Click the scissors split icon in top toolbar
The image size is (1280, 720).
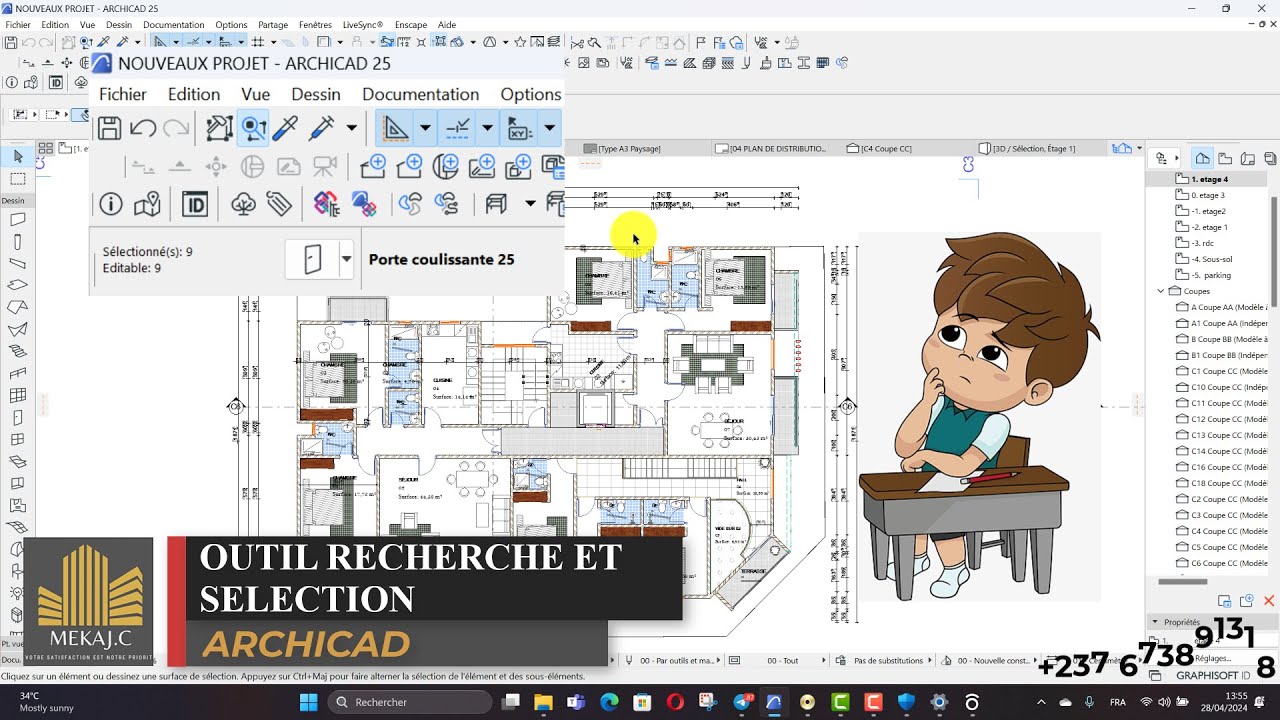578,42
